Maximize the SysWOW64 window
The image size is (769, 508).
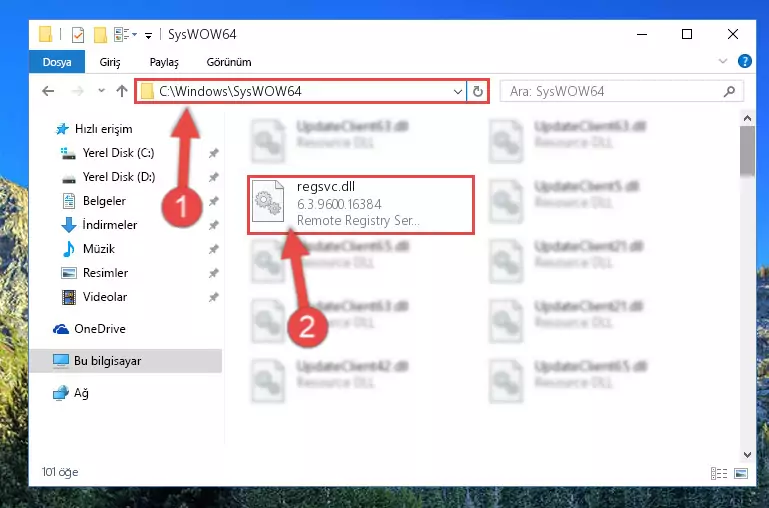tap(687, 34)
